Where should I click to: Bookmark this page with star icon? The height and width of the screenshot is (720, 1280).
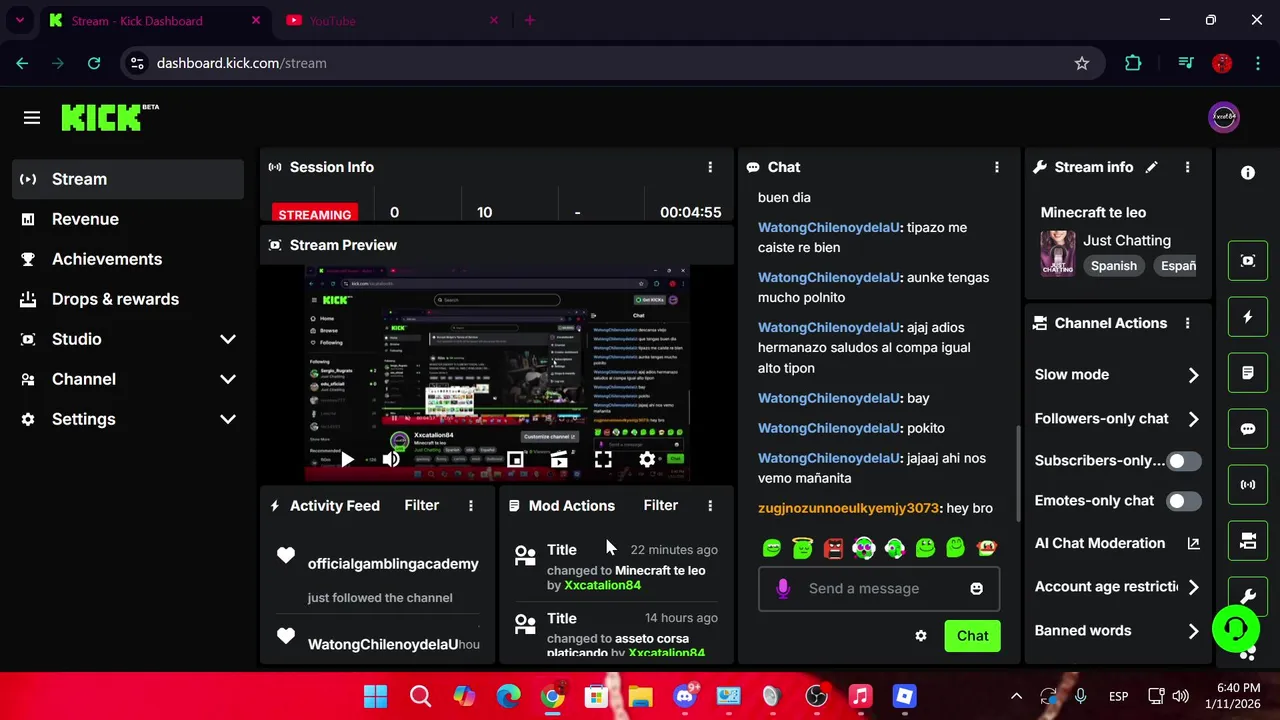coord(1082,63)
